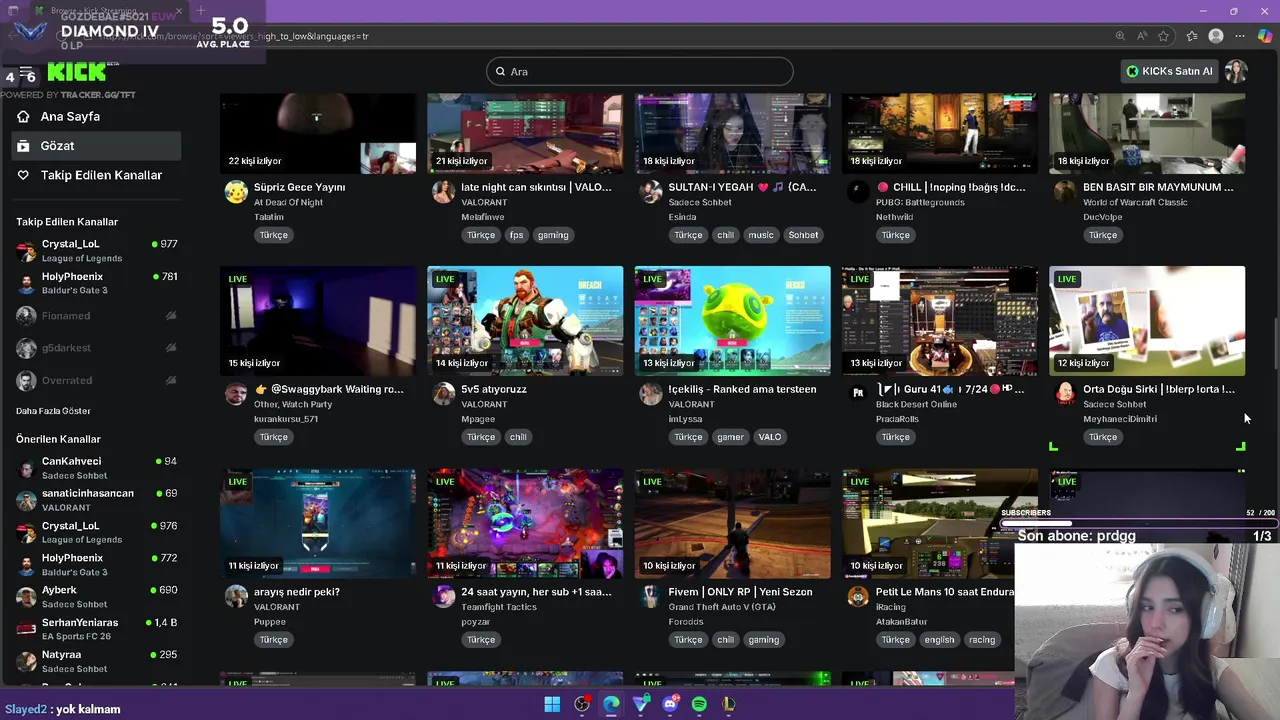Open recommended channel Natyraa
The height and width of the screenshot is (720, 1280).
96,661
